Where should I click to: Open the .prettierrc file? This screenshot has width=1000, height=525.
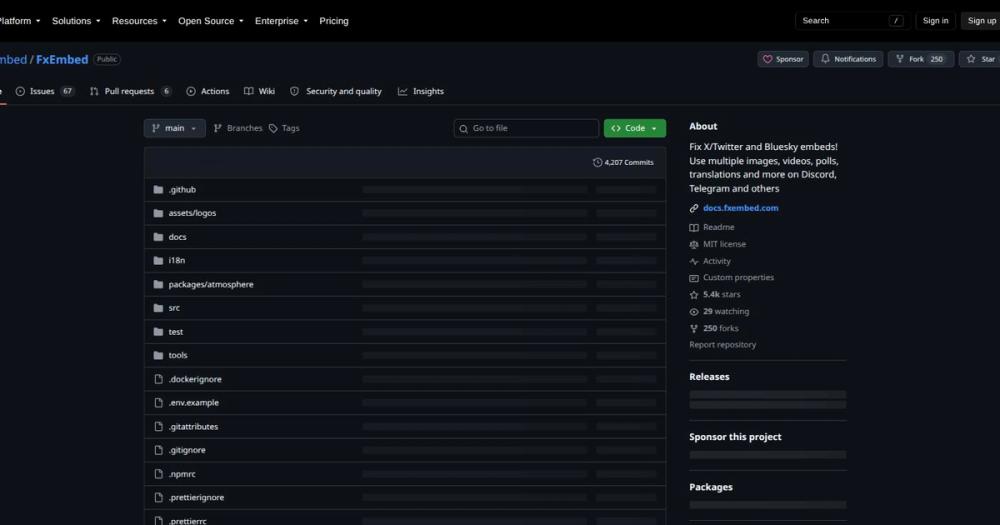click(188, 521)
